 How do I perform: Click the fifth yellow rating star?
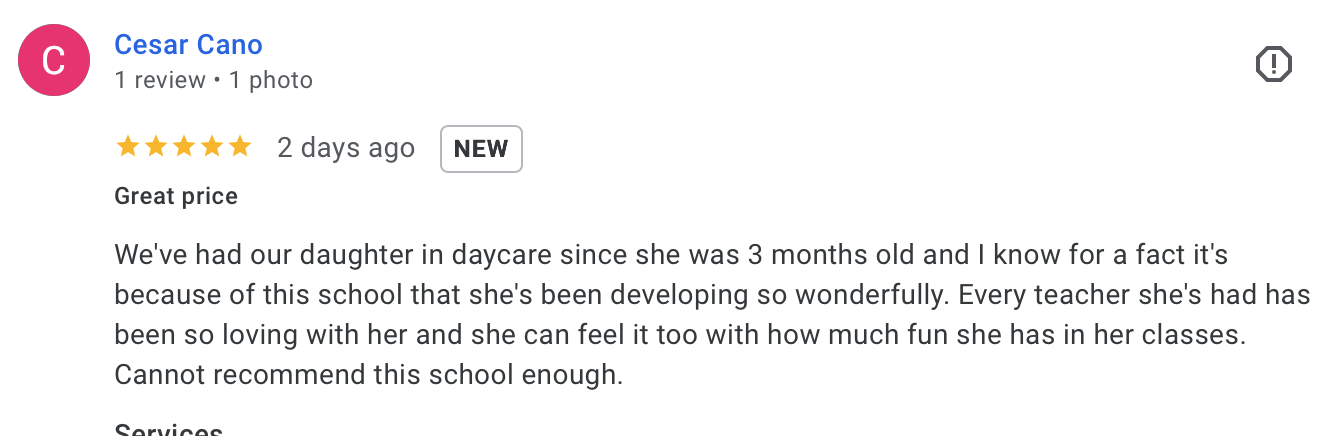pyautogui.click(x=239, y=148)
